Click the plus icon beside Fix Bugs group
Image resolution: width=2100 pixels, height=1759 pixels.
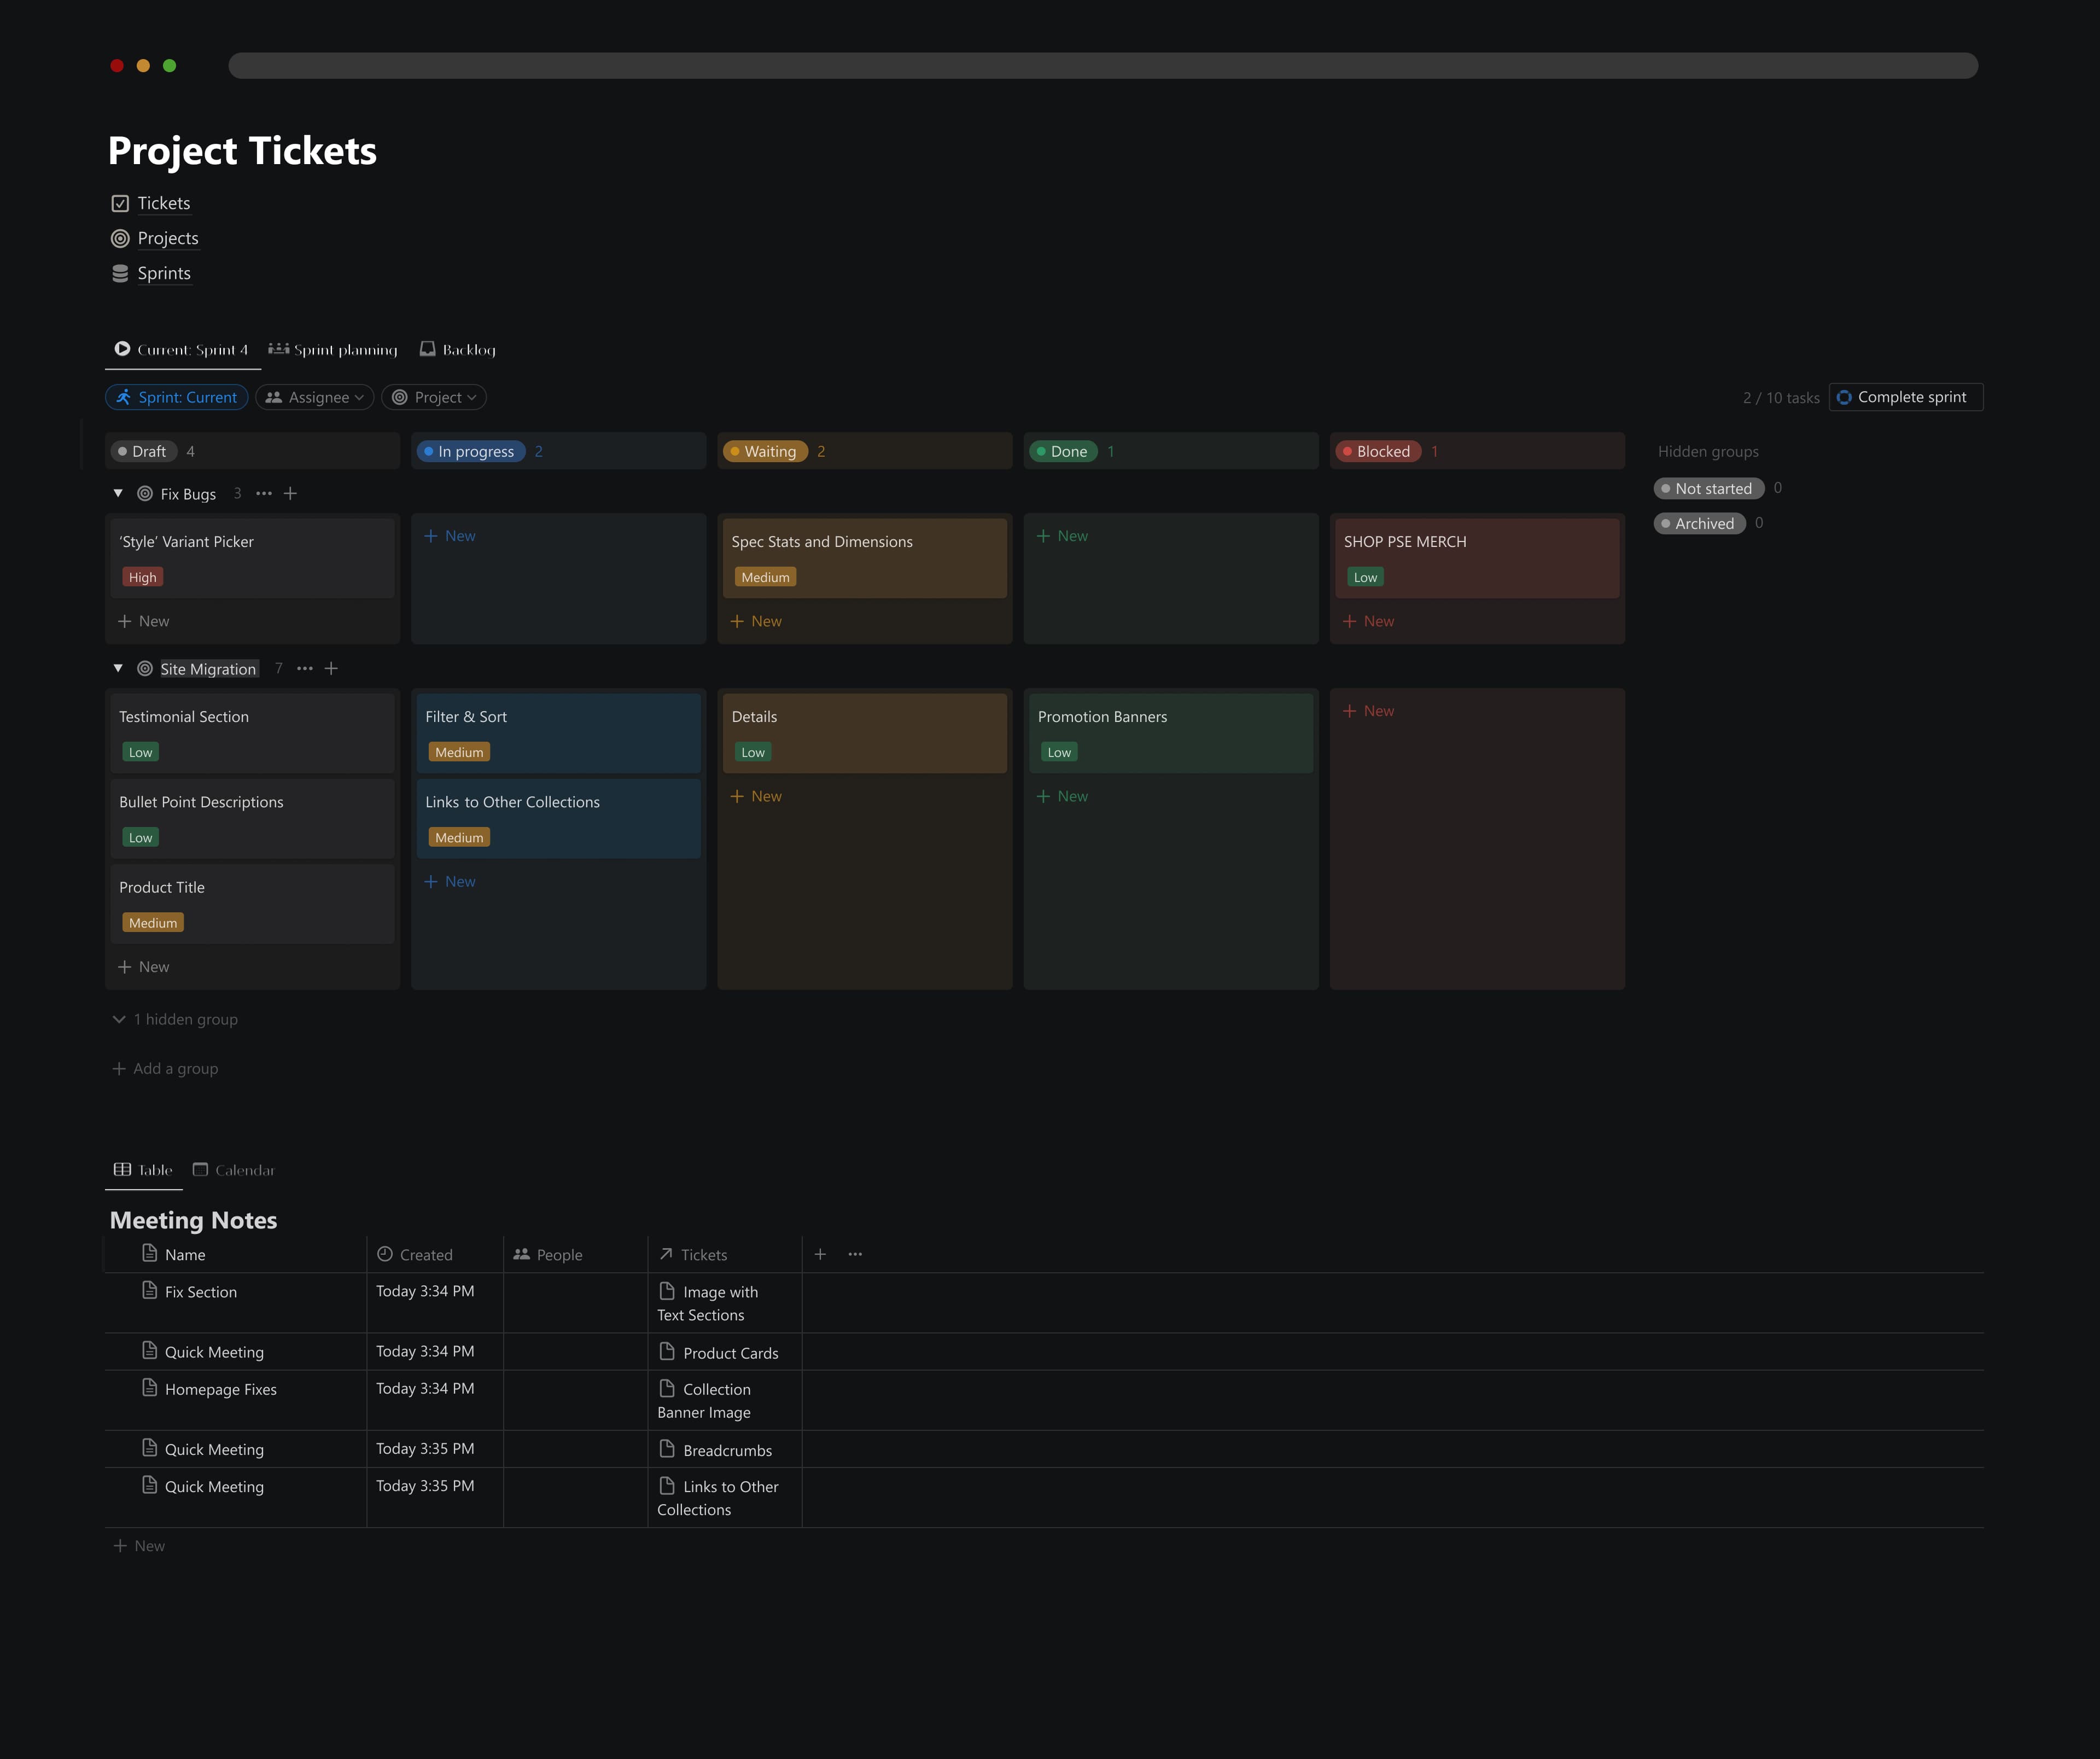click(291, 493)
